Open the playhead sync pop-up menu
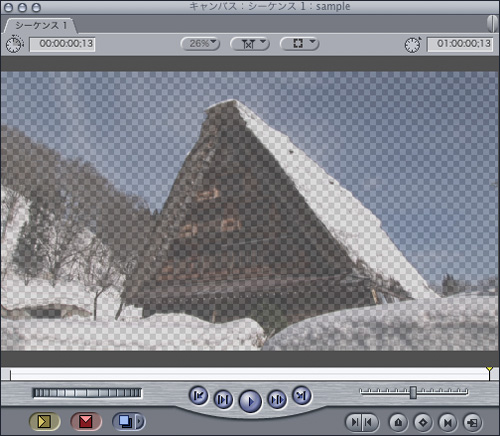Screen dimensions: 500x436 coord(250,44)
